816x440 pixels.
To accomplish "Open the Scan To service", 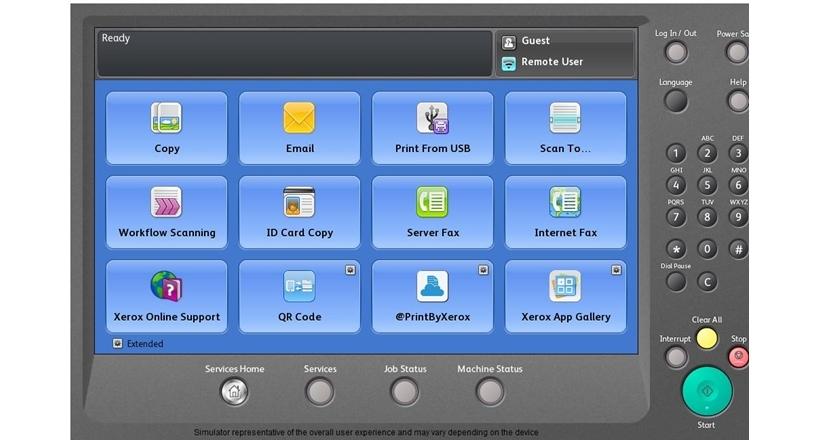I will coord(565,128).
